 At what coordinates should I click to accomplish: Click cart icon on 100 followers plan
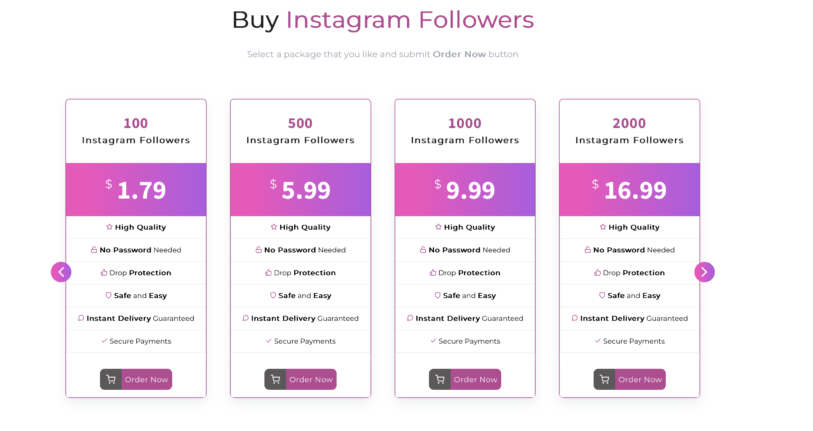pos(111,379)
